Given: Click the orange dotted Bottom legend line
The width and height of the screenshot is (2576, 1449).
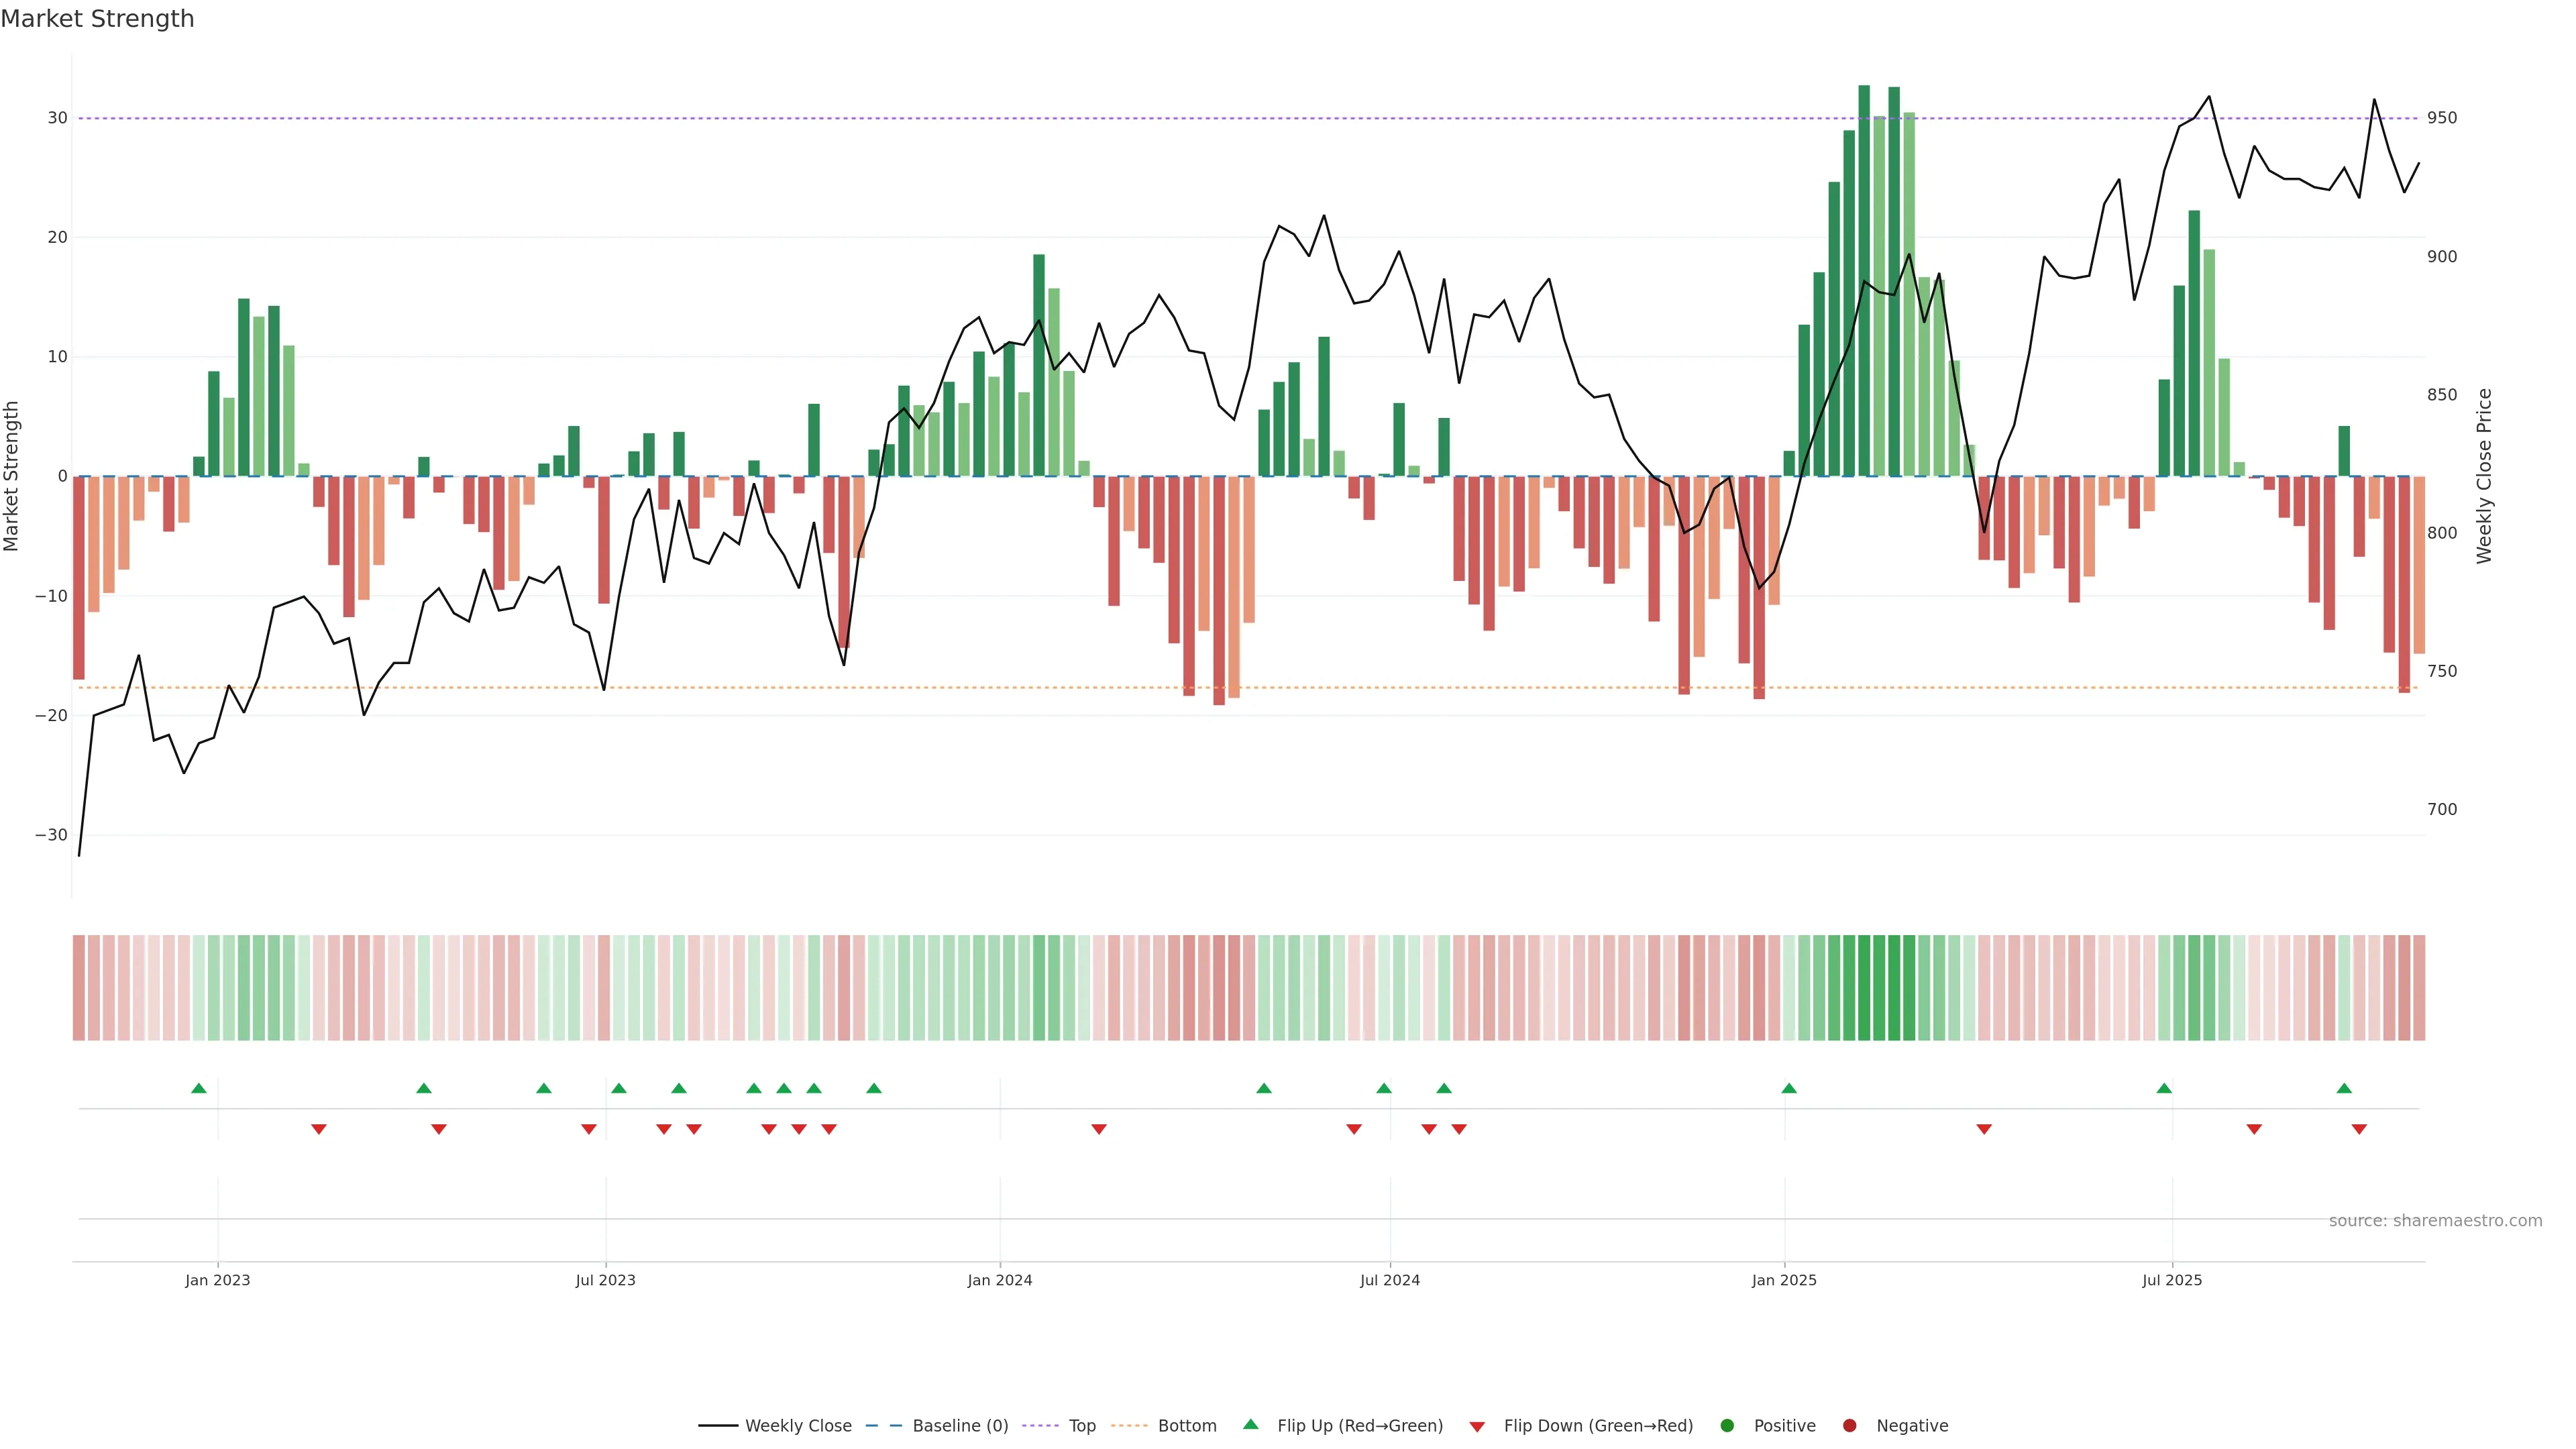Looking at the screenshot, I should tap(1129, 1426).
